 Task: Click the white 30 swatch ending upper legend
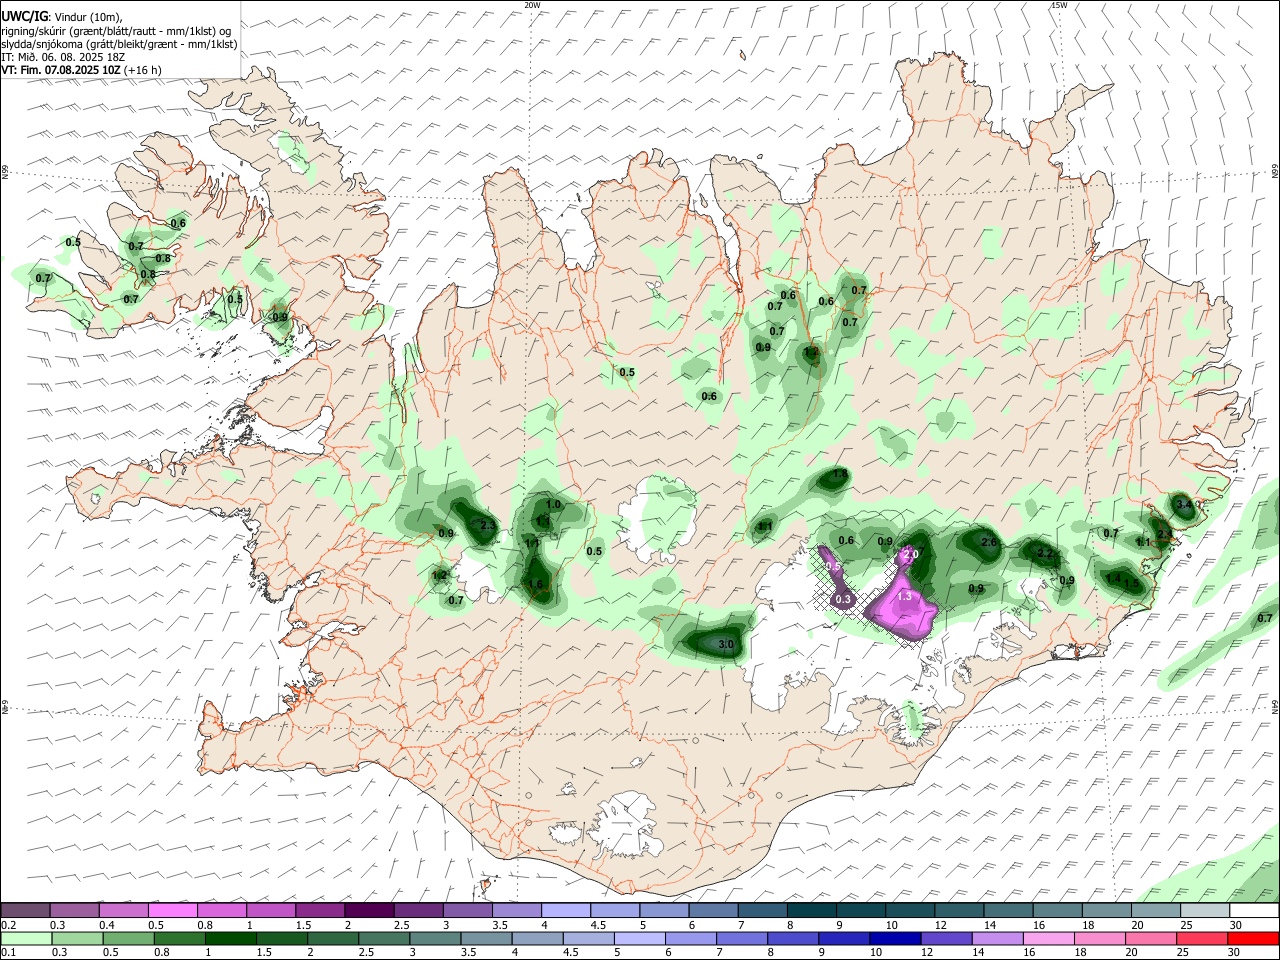(1254, 911)
